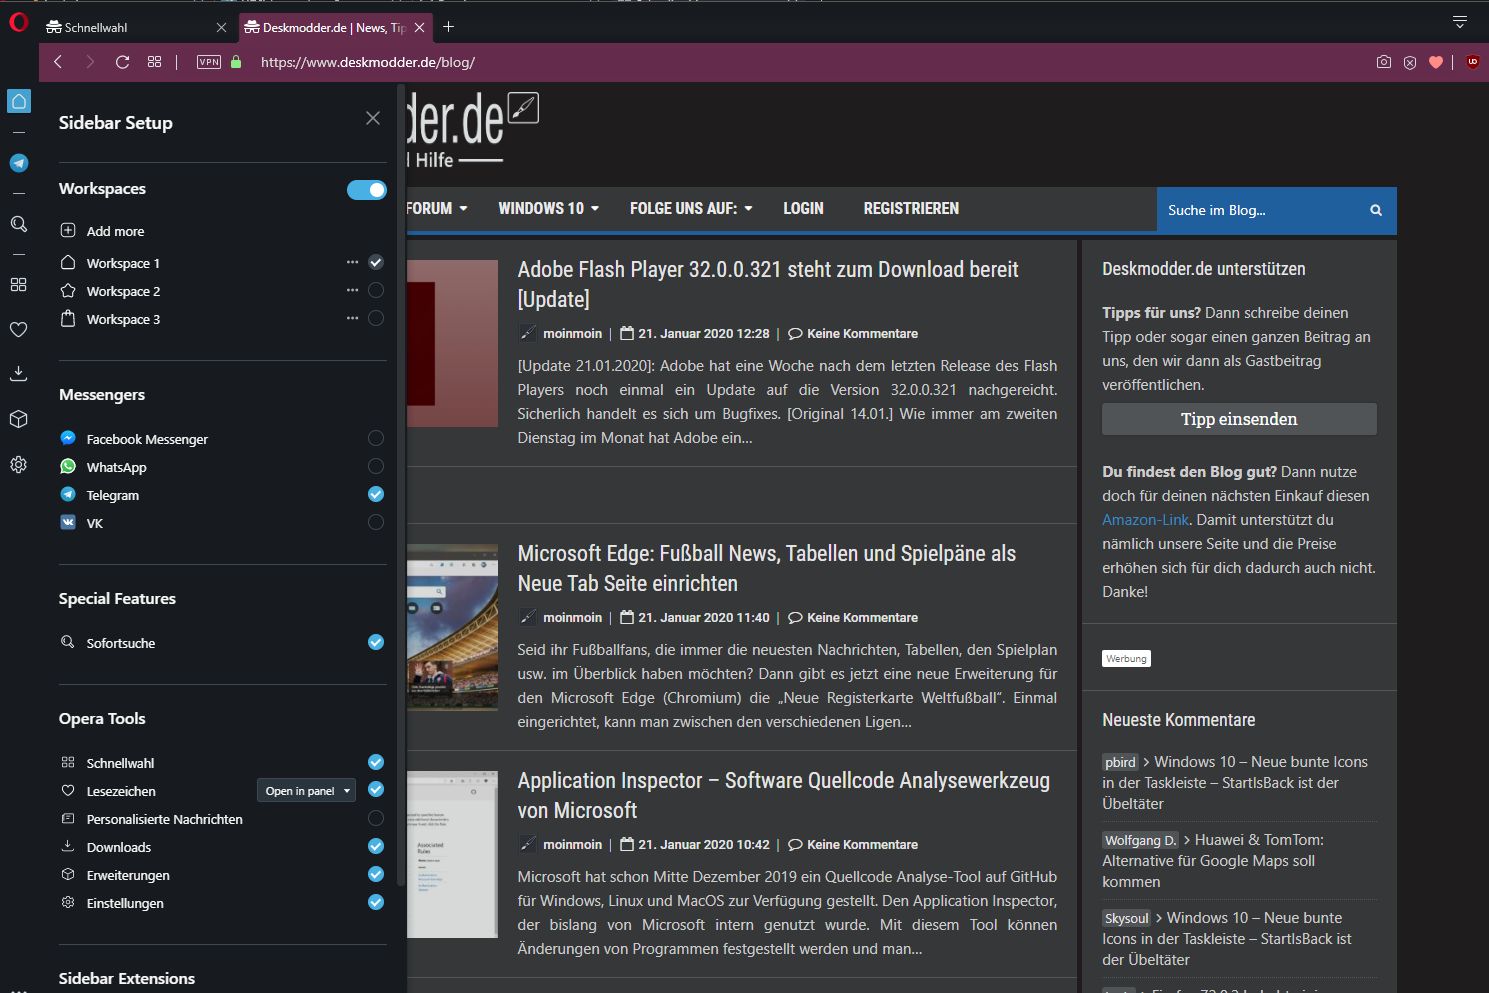Uncheck Downloads under Opera Tools
Viewport: 1489px width, 993px height.
376,846
